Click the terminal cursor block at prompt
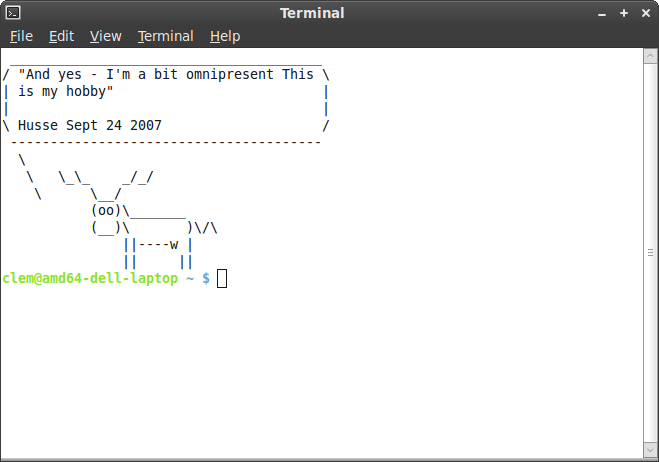The height and width of the screenshot is (462, 659). (222, 278)
